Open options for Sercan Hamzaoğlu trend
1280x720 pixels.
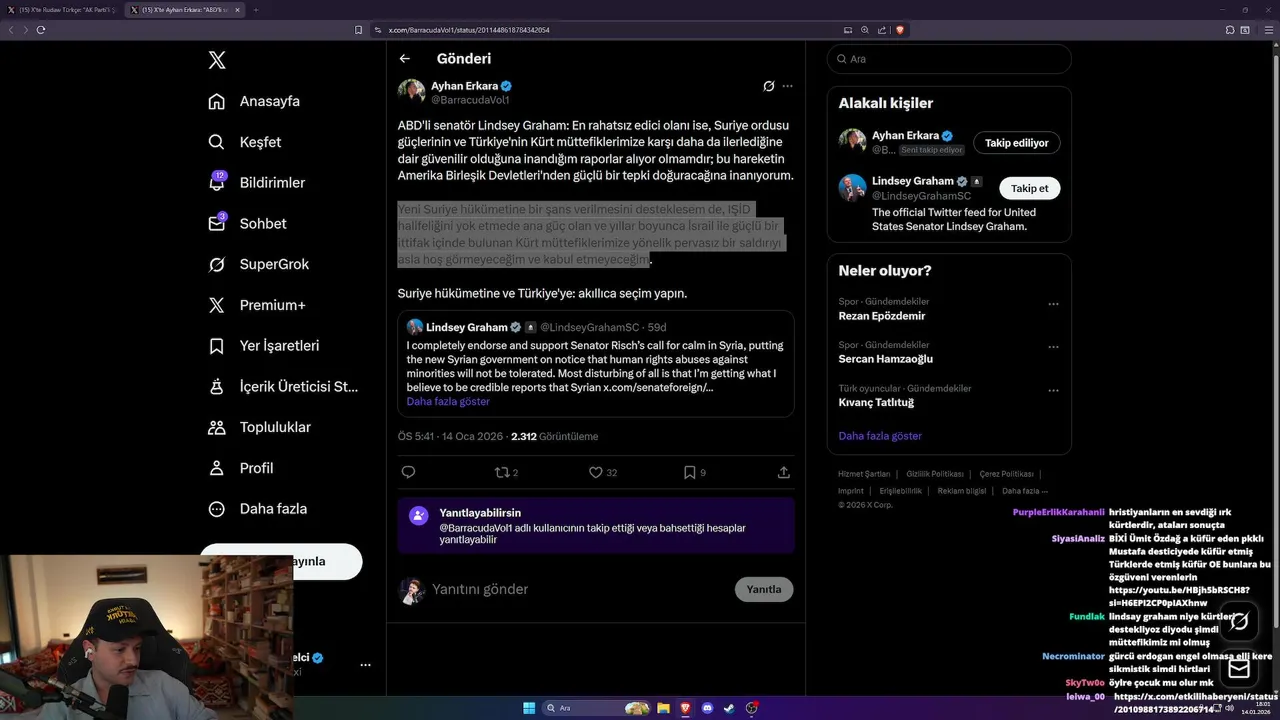(x=1053, y=347)
